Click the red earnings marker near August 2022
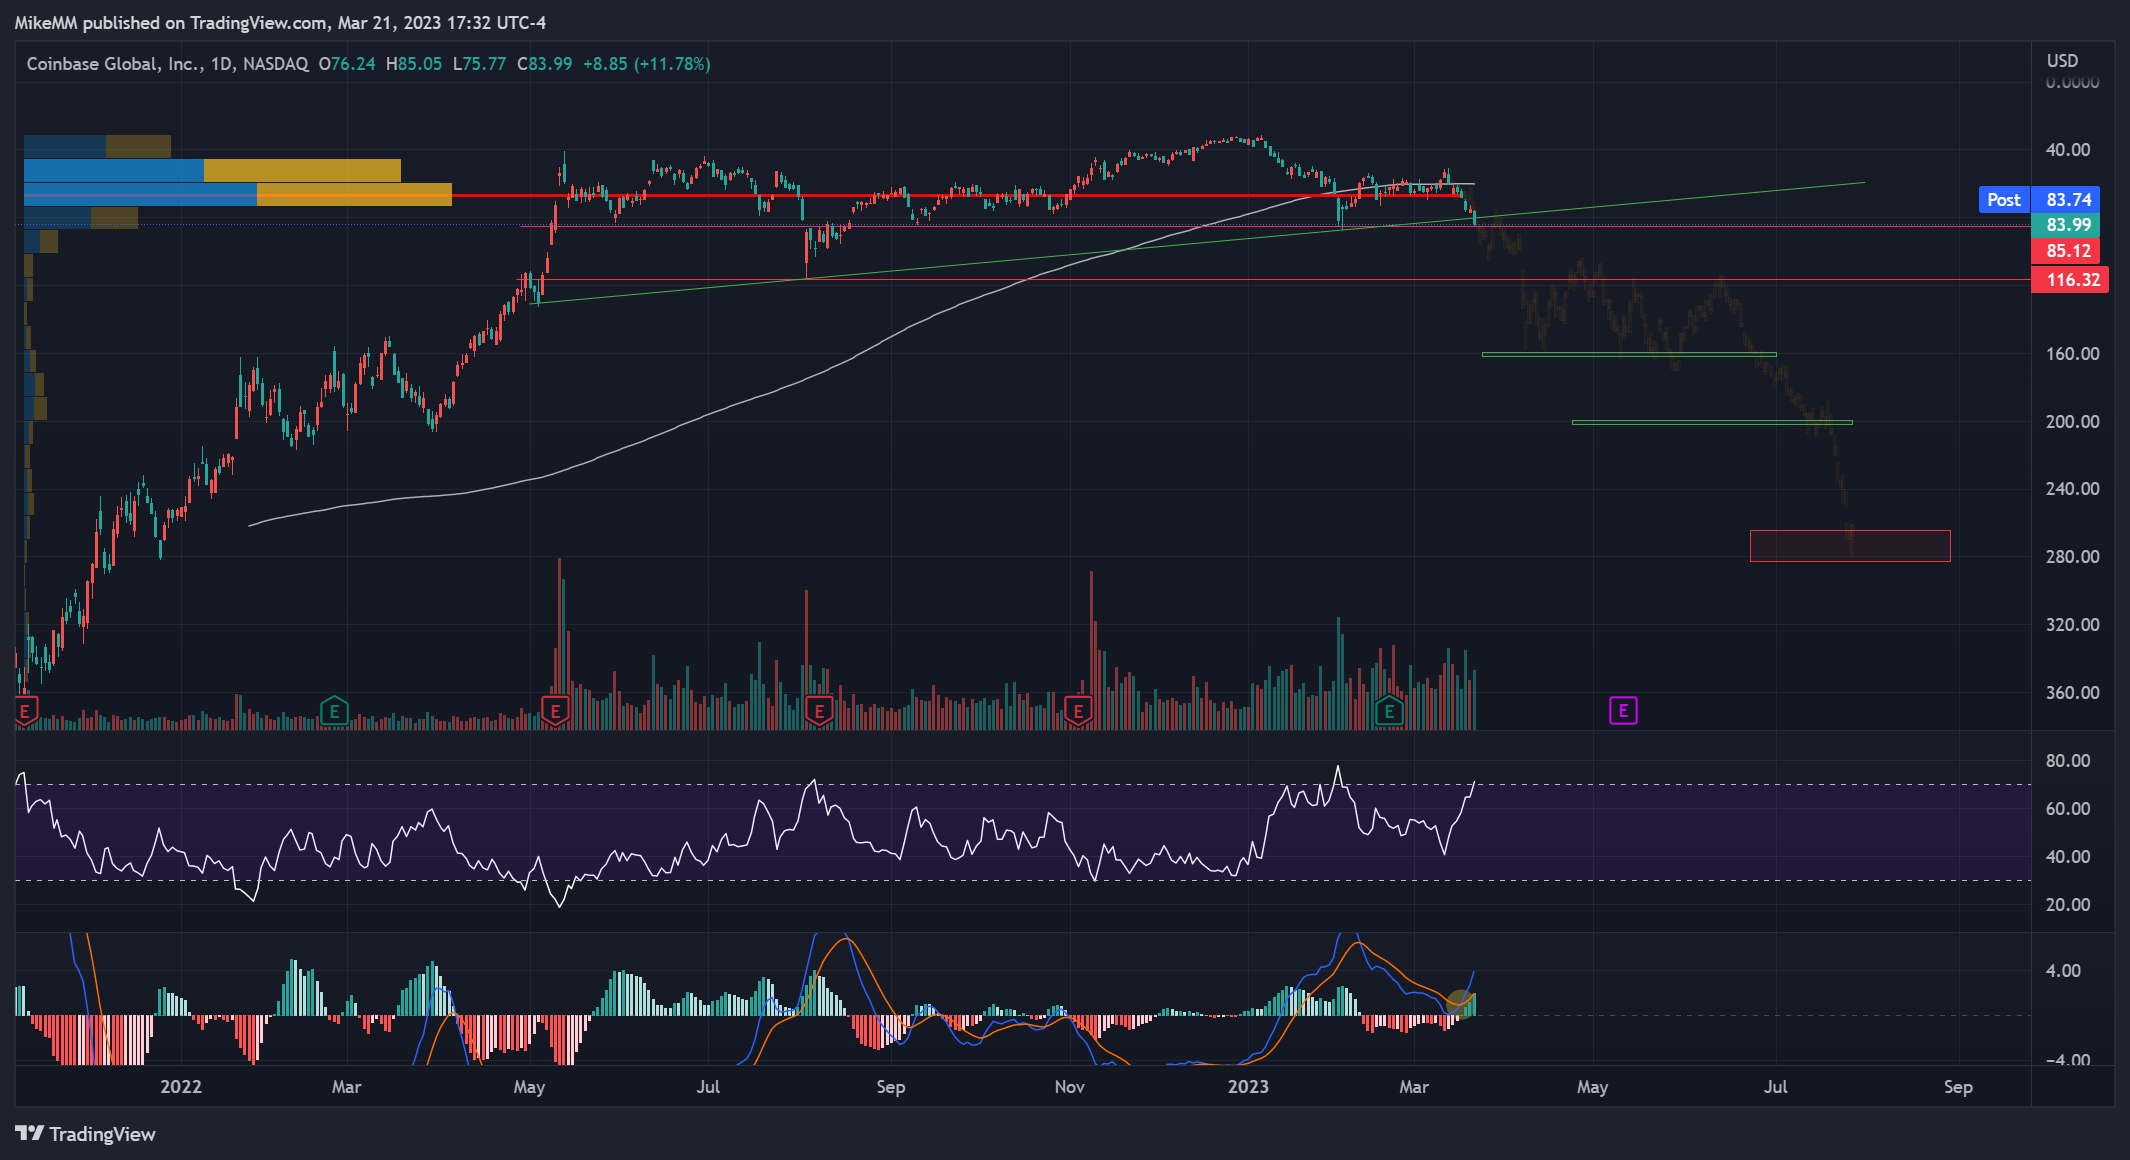Screen dimensions: 2130x1160 pyautogui.click(x=819, y=712)
